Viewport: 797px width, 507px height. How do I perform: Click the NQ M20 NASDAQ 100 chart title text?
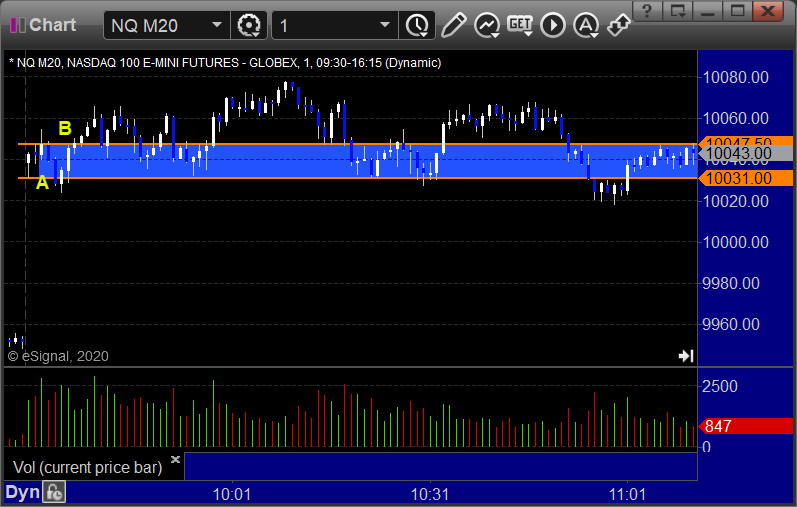(x=225, y=63)
